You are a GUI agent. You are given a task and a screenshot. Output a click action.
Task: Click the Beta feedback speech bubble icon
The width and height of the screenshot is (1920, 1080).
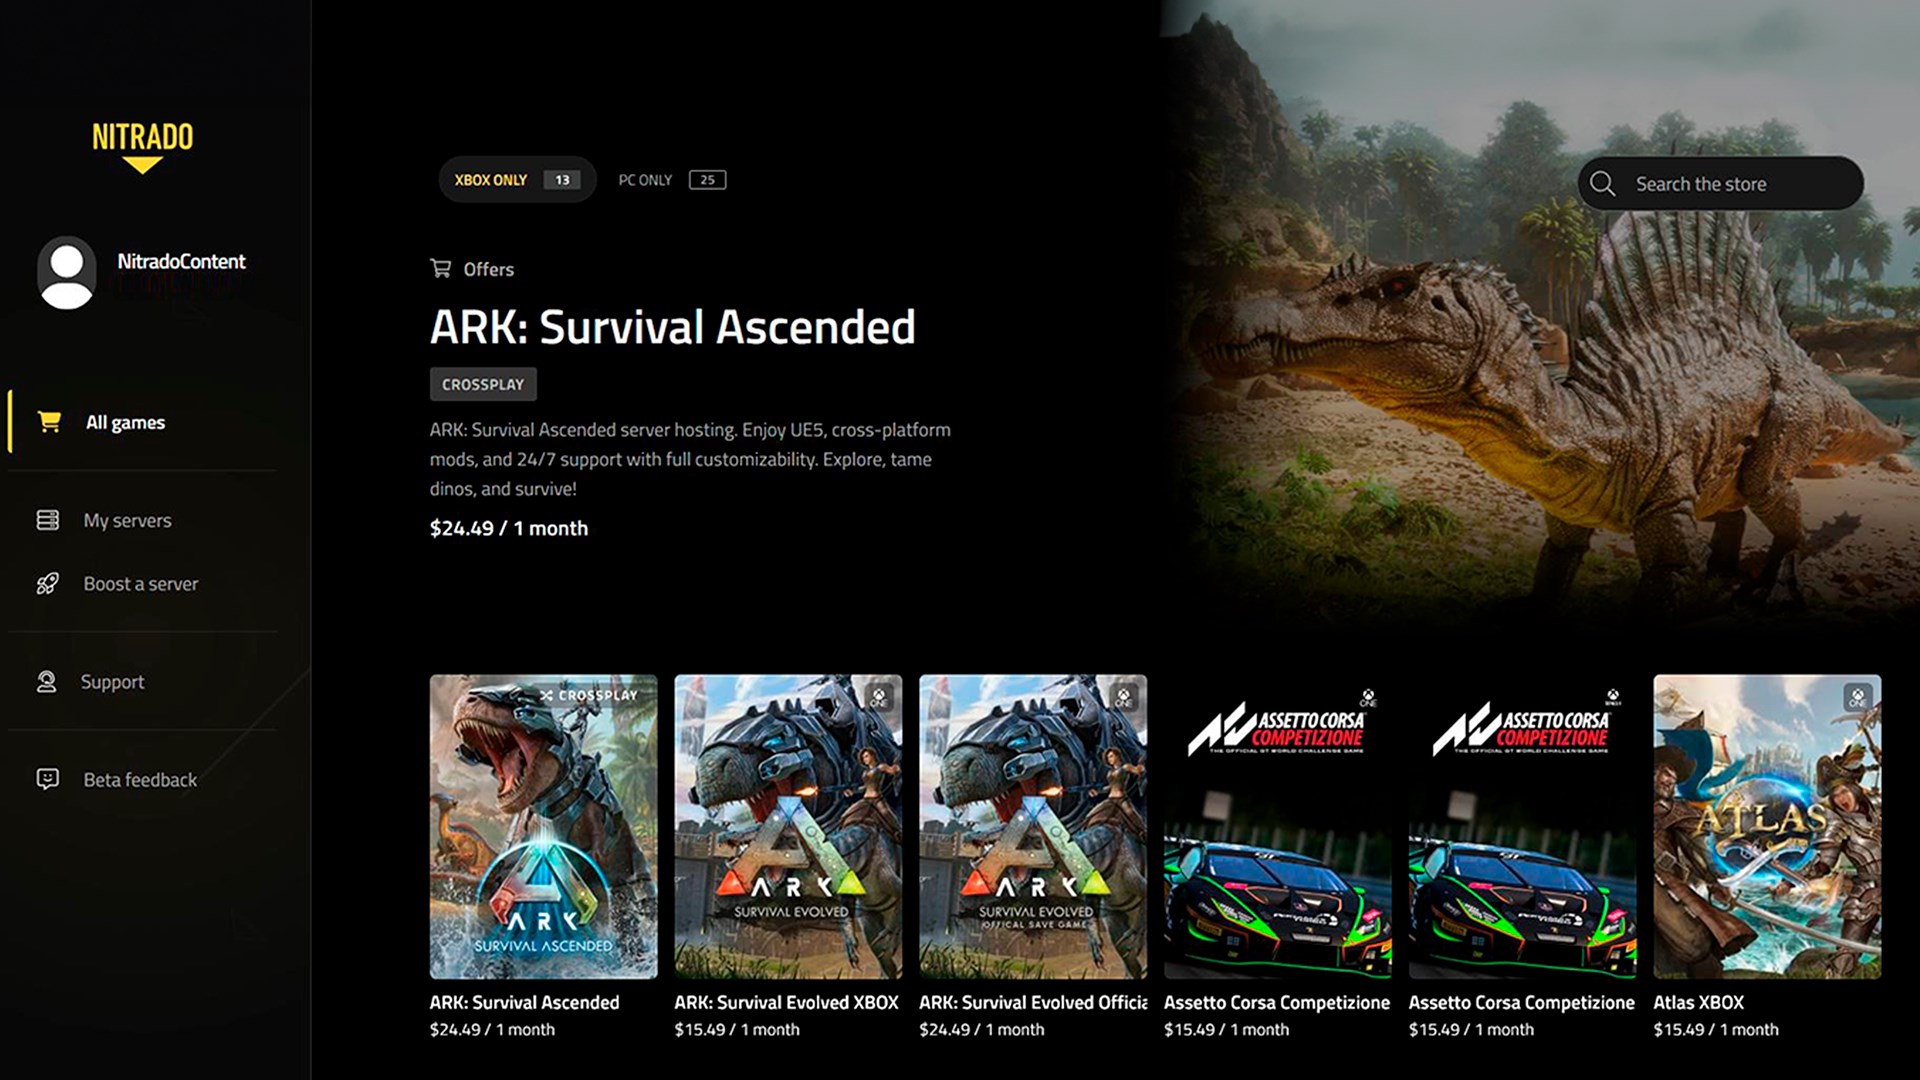[47, 780]
